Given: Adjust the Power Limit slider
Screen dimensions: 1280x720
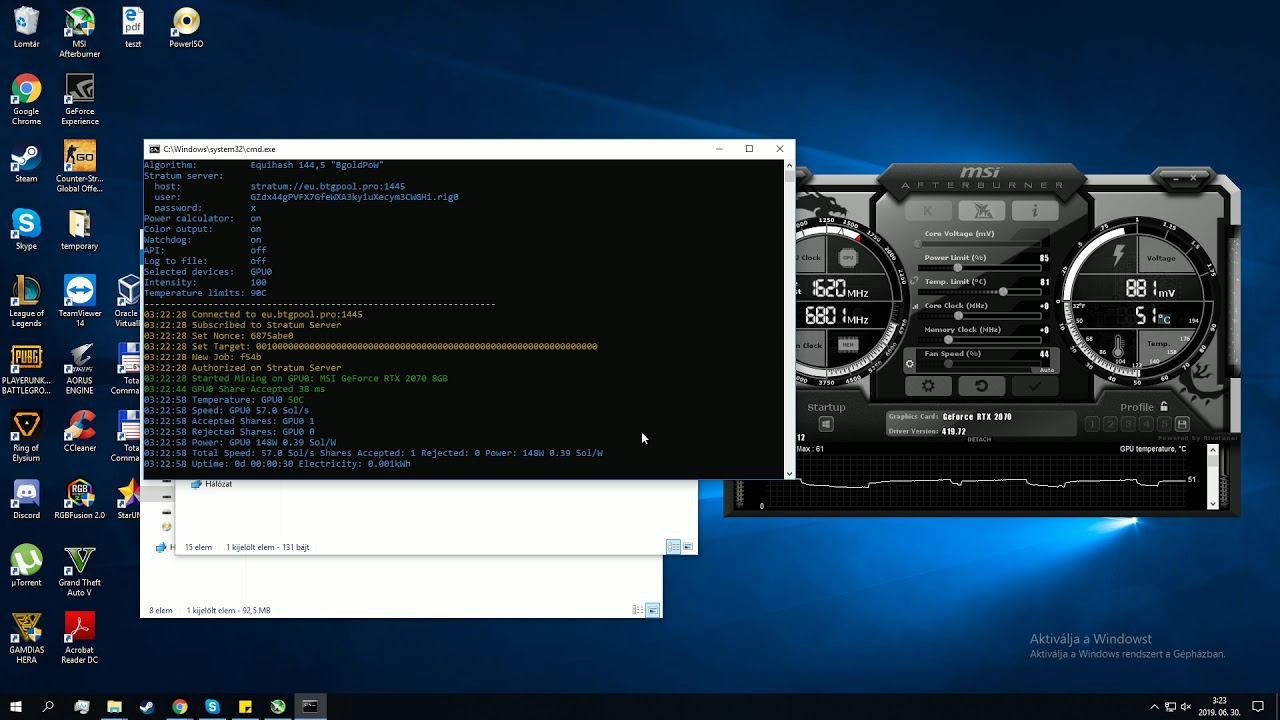Looking at the screenshot, I should point(958,268).
